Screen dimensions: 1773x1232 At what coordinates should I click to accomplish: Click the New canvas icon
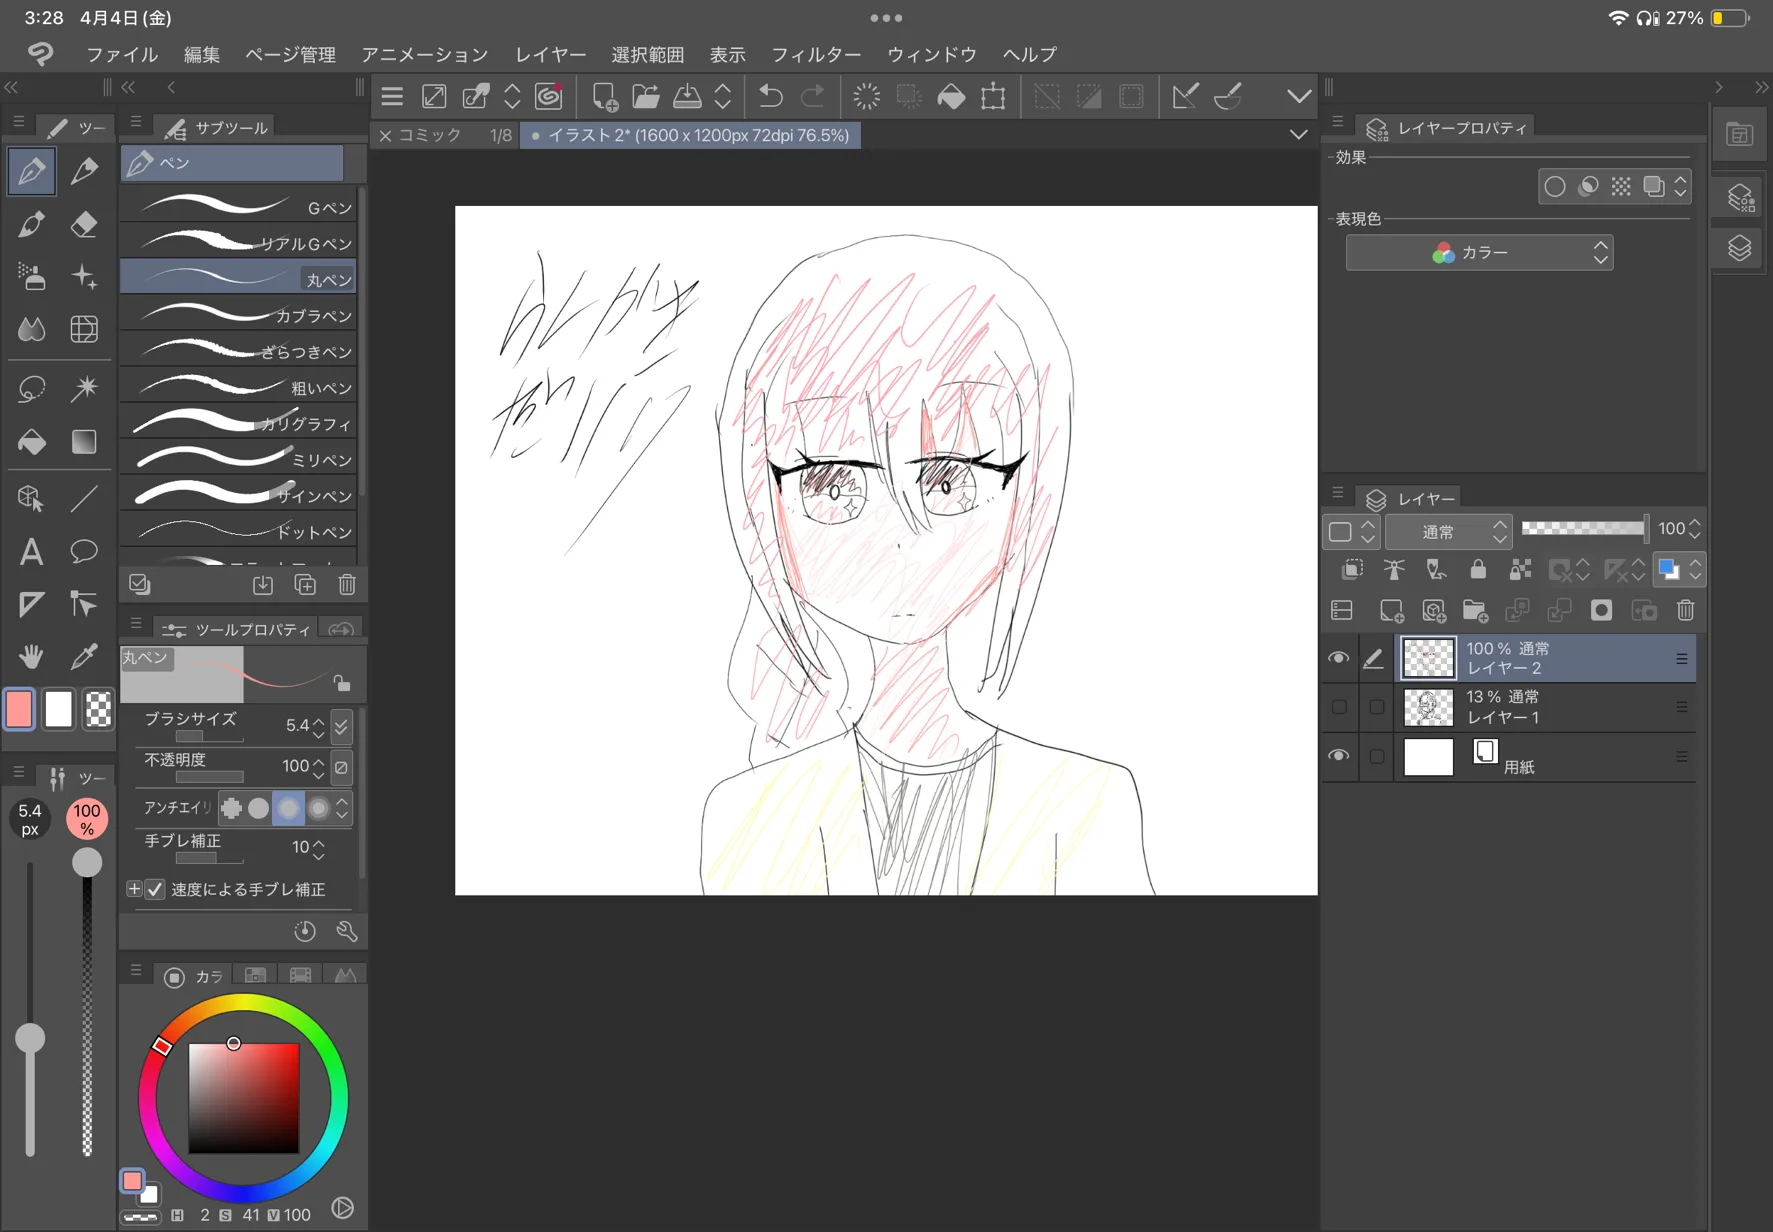(x=604, y=96)
